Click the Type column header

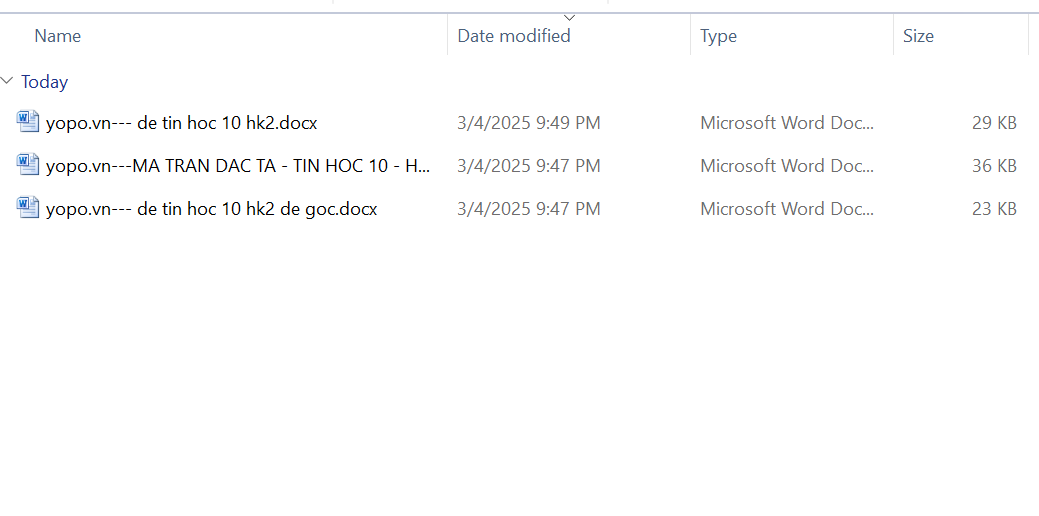(718, 36)
